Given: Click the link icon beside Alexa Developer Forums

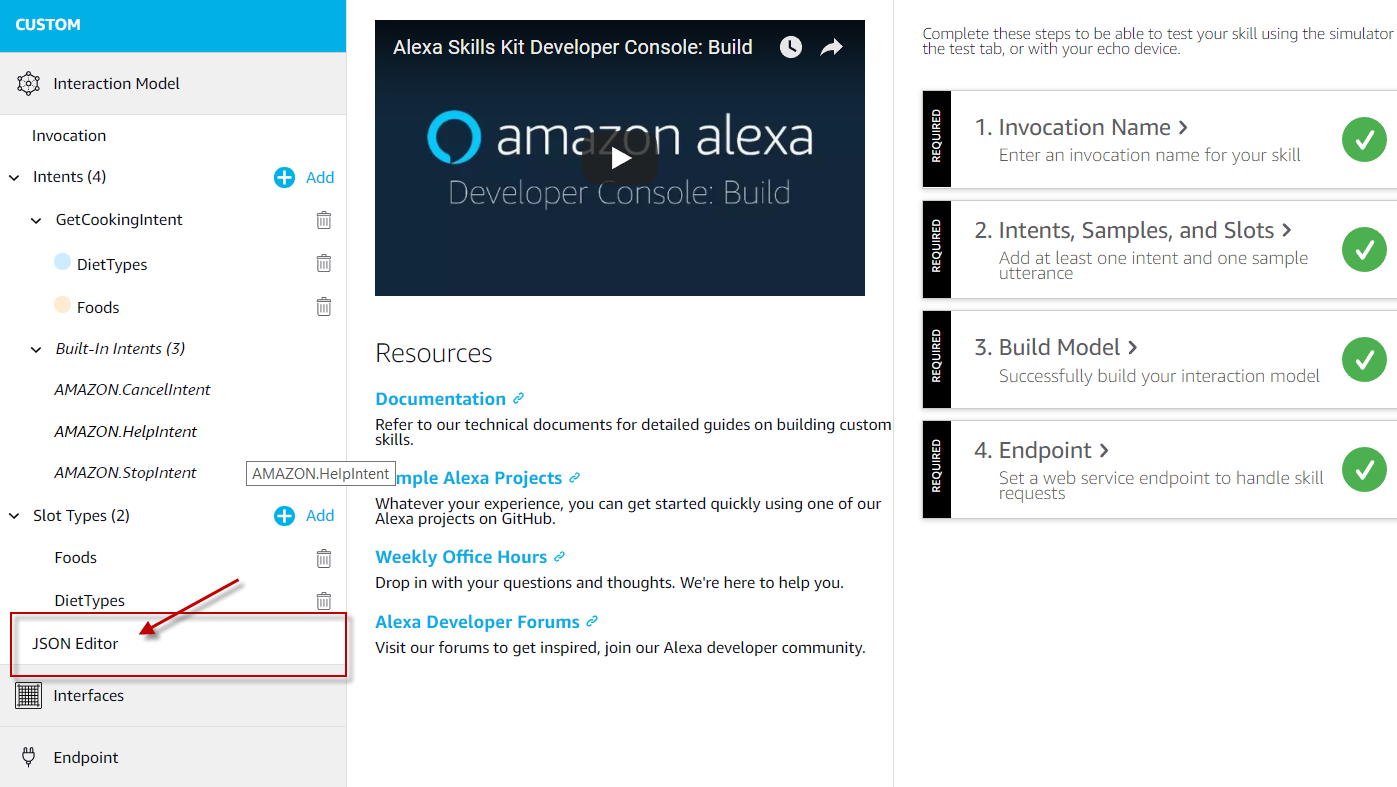Looking at the screenshot, I should pyautogui.click(x=592, y=622).
